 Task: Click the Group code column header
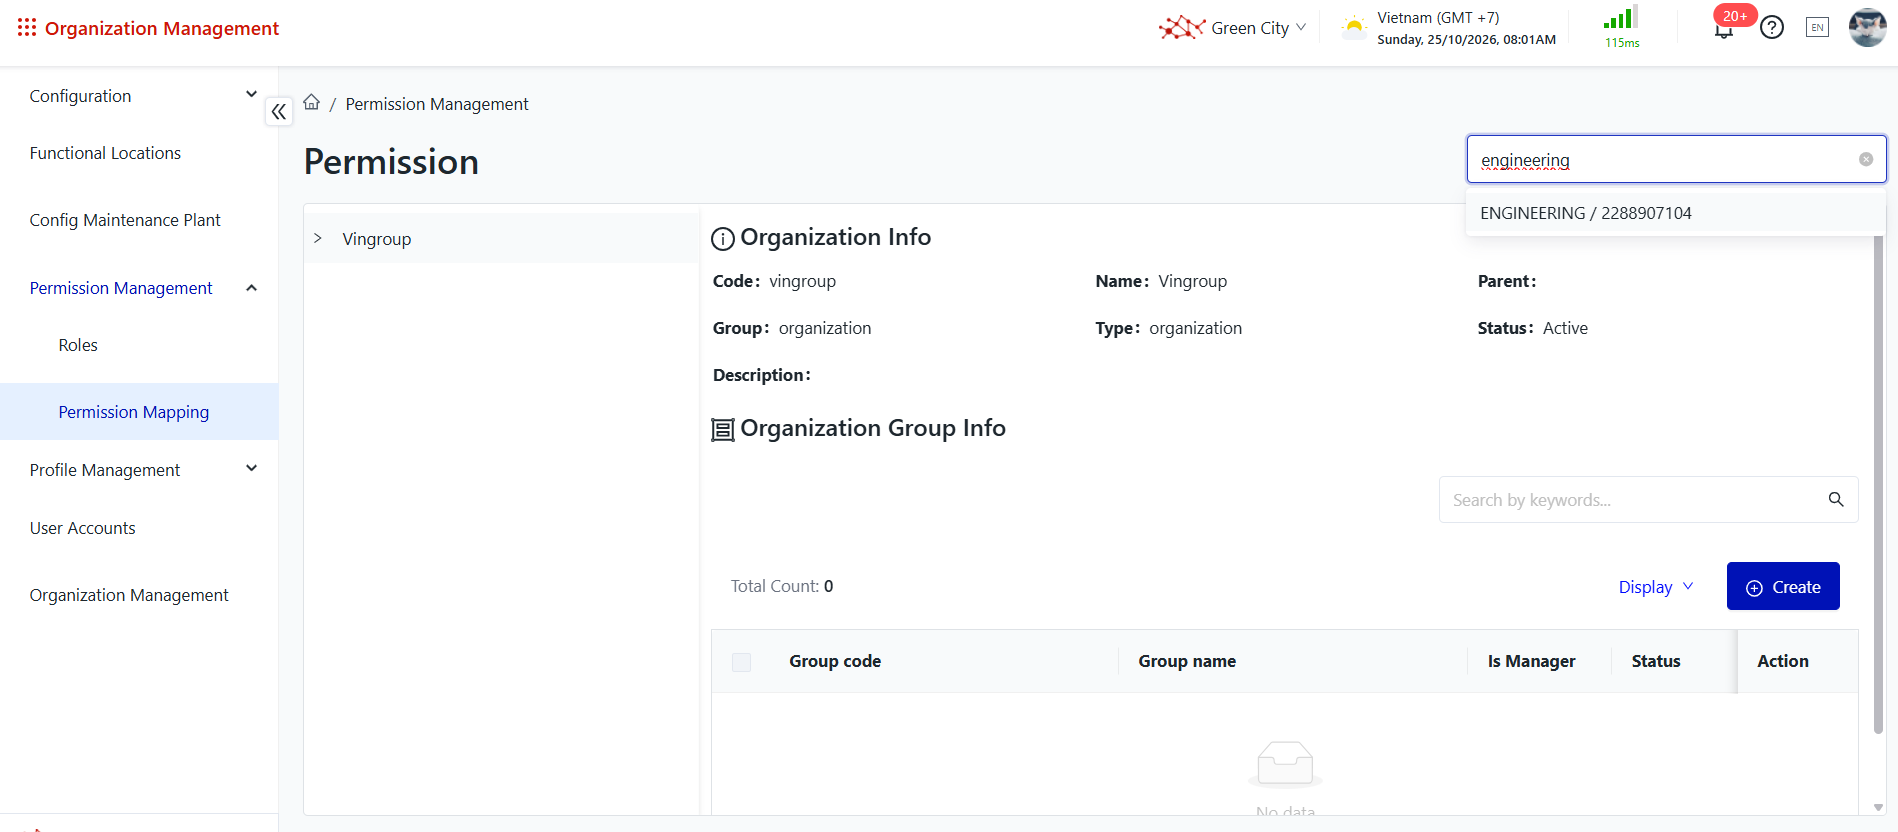835,661
